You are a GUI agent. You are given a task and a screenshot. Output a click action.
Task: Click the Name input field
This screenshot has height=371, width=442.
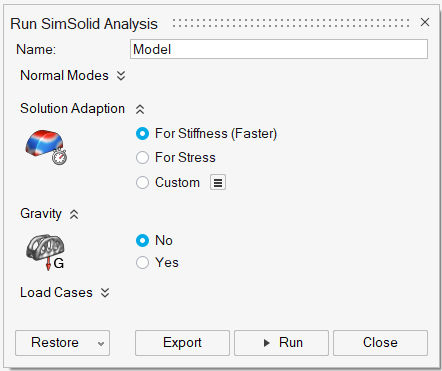tap(279, 49)
